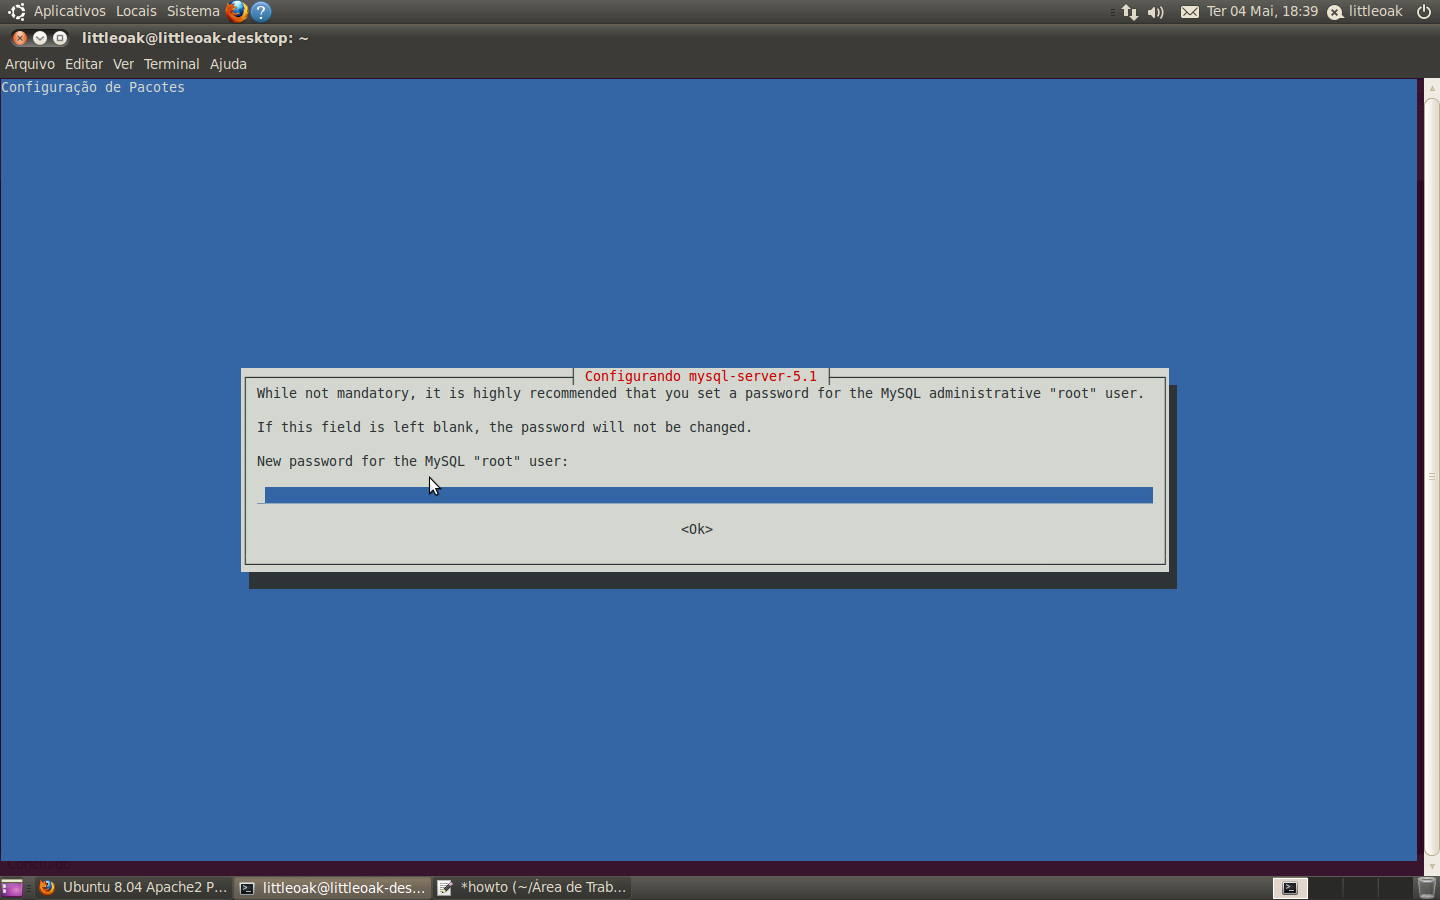Screen dimensions: 1440x900
Task: Confirm with the <Ok> button
Action: (697, 529)
